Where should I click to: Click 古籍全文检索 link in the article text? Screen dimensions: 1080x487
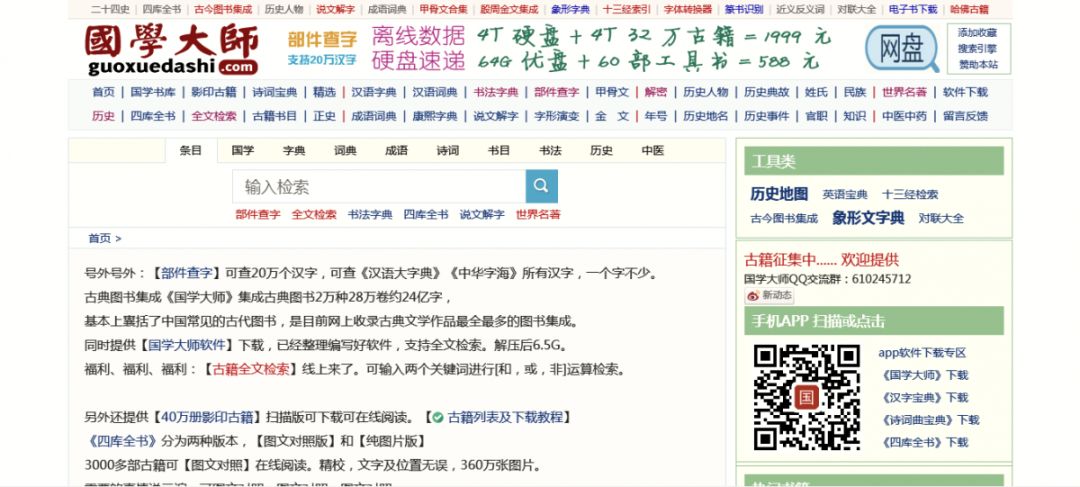(251, 369)
